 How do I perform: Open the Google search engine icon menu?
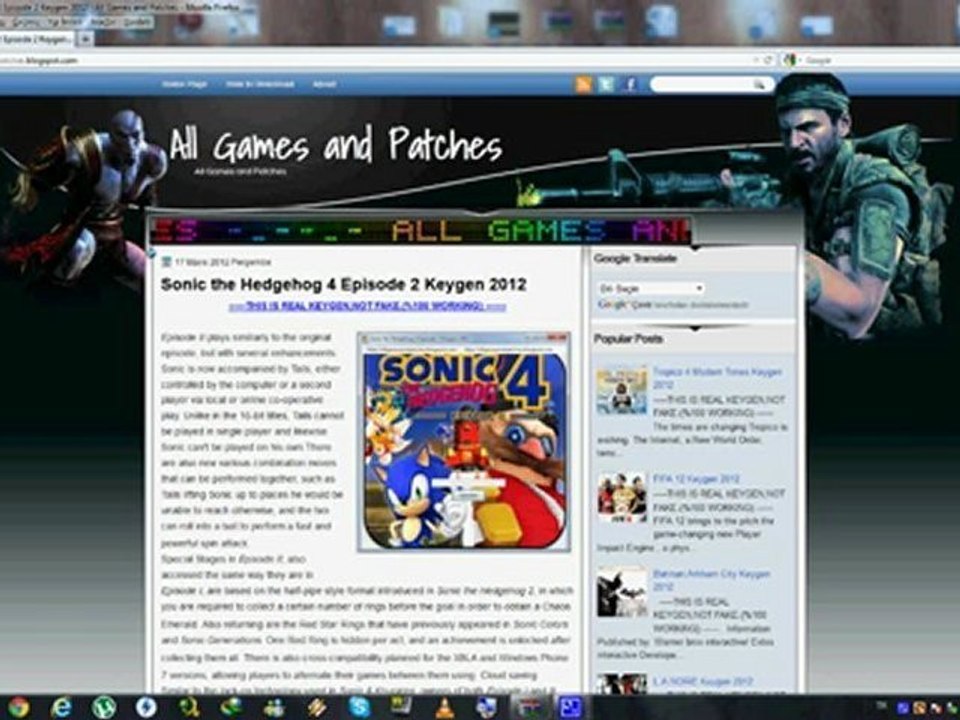[x=790, y=60]
